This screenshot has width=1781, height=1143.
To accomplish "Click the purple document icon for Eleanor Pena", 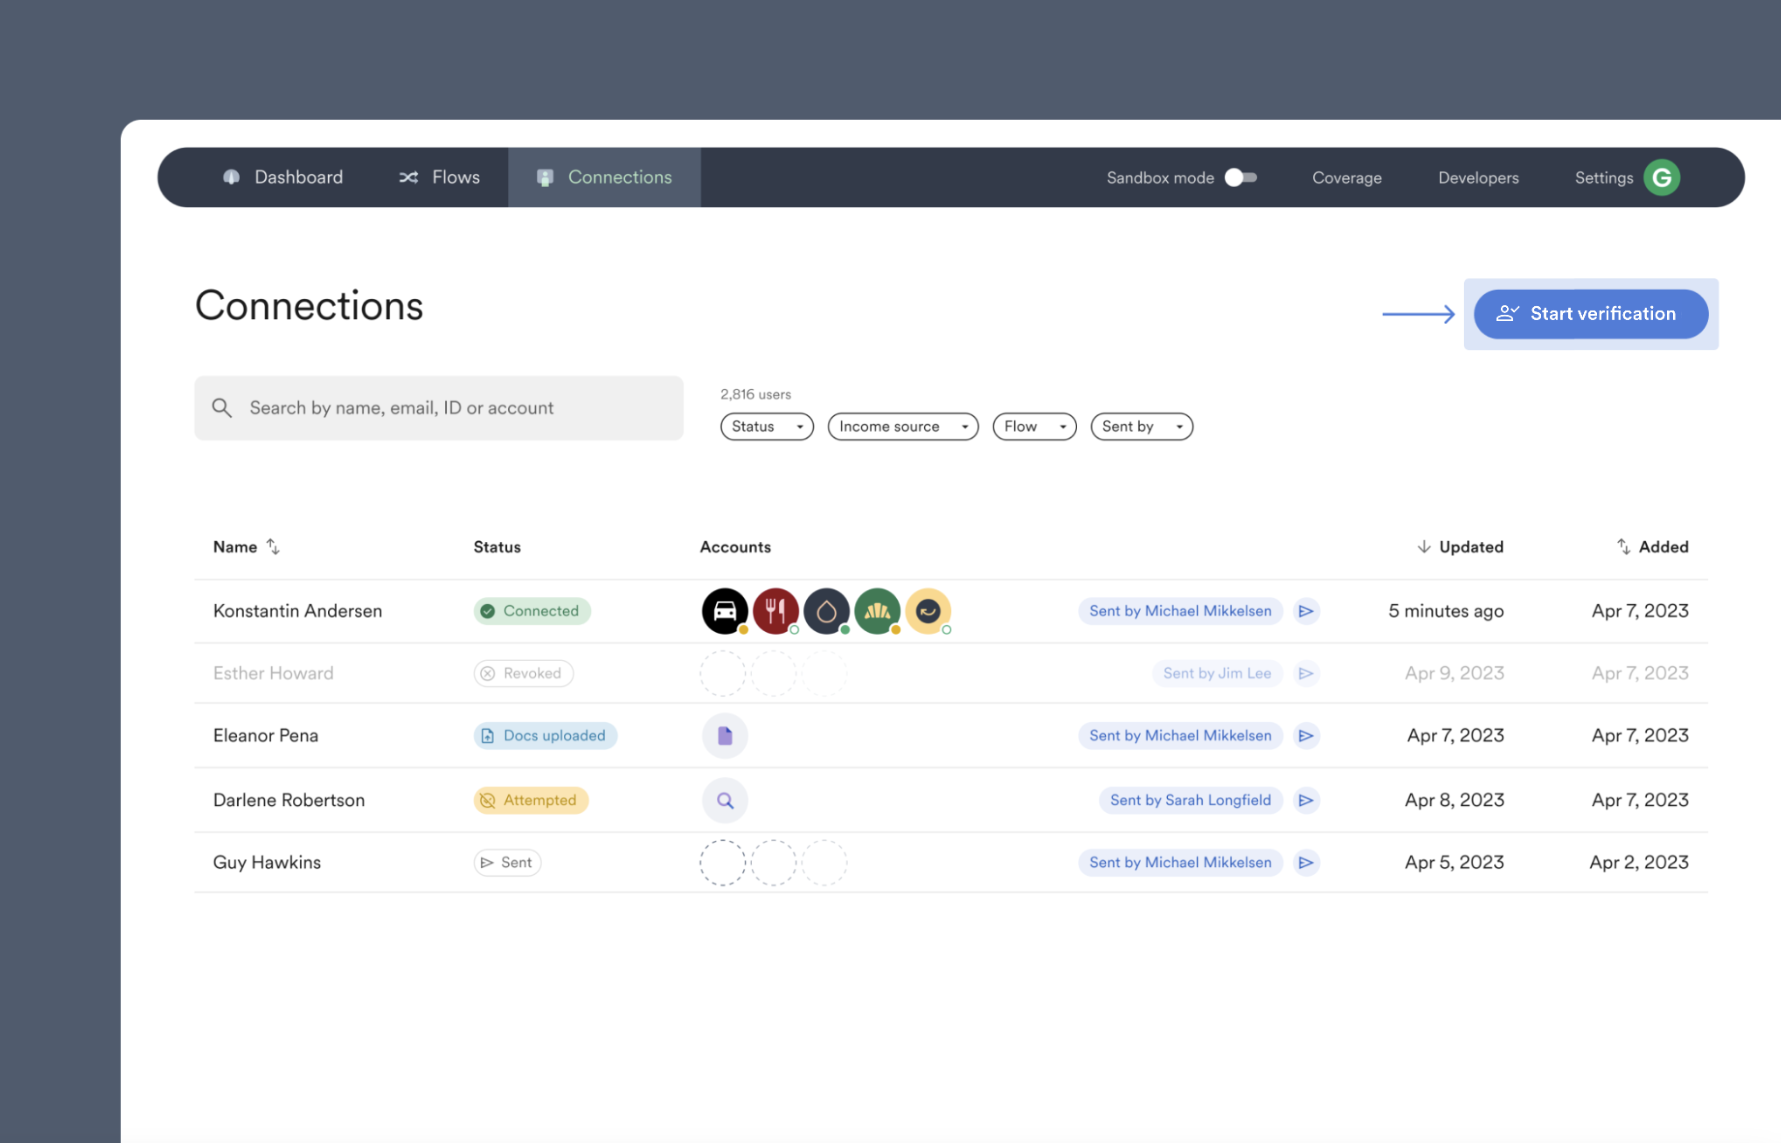I will [725, 736].
